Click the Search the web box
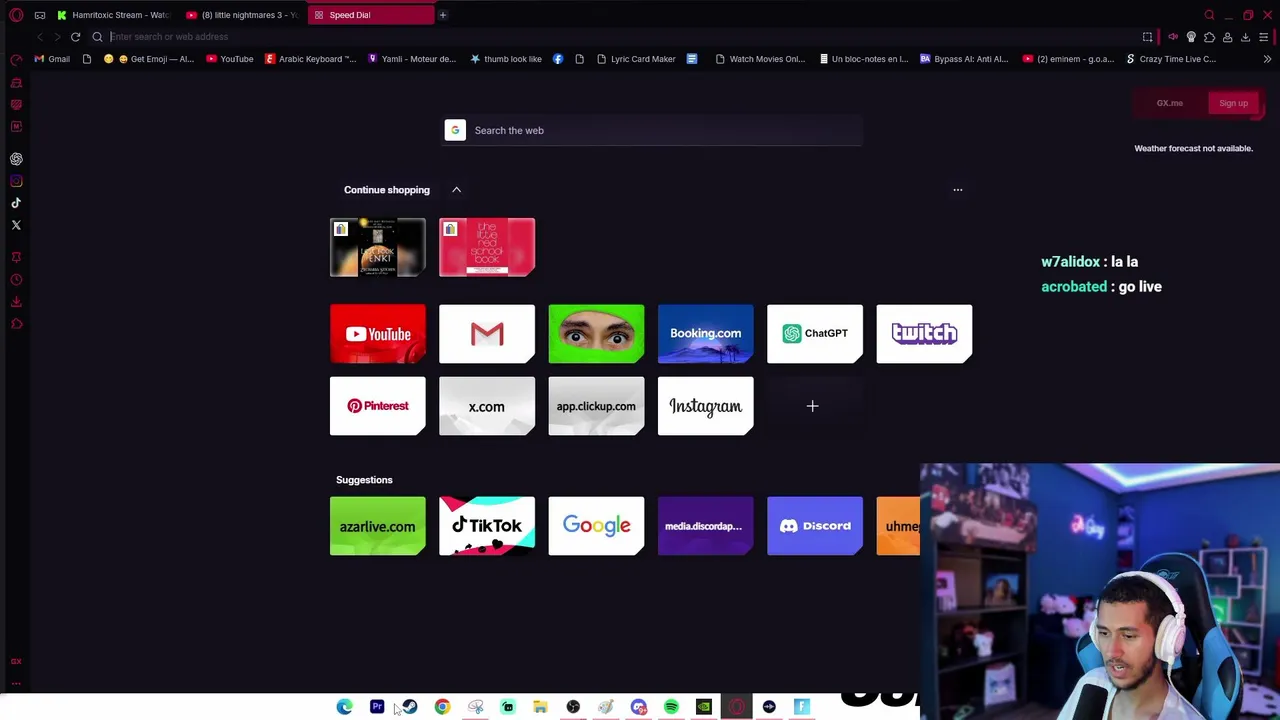The image size is (1280, 720). coord(653,130)
